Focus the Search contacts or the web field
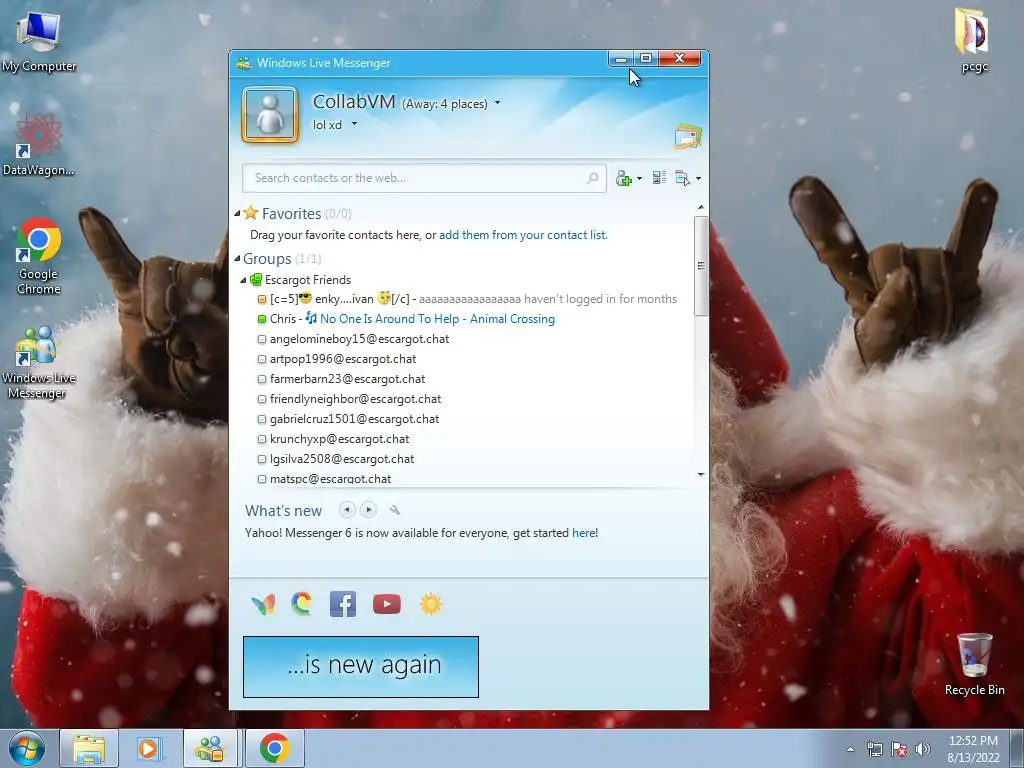The height and width of the screenshot is (768, 1024). point(424,178)
